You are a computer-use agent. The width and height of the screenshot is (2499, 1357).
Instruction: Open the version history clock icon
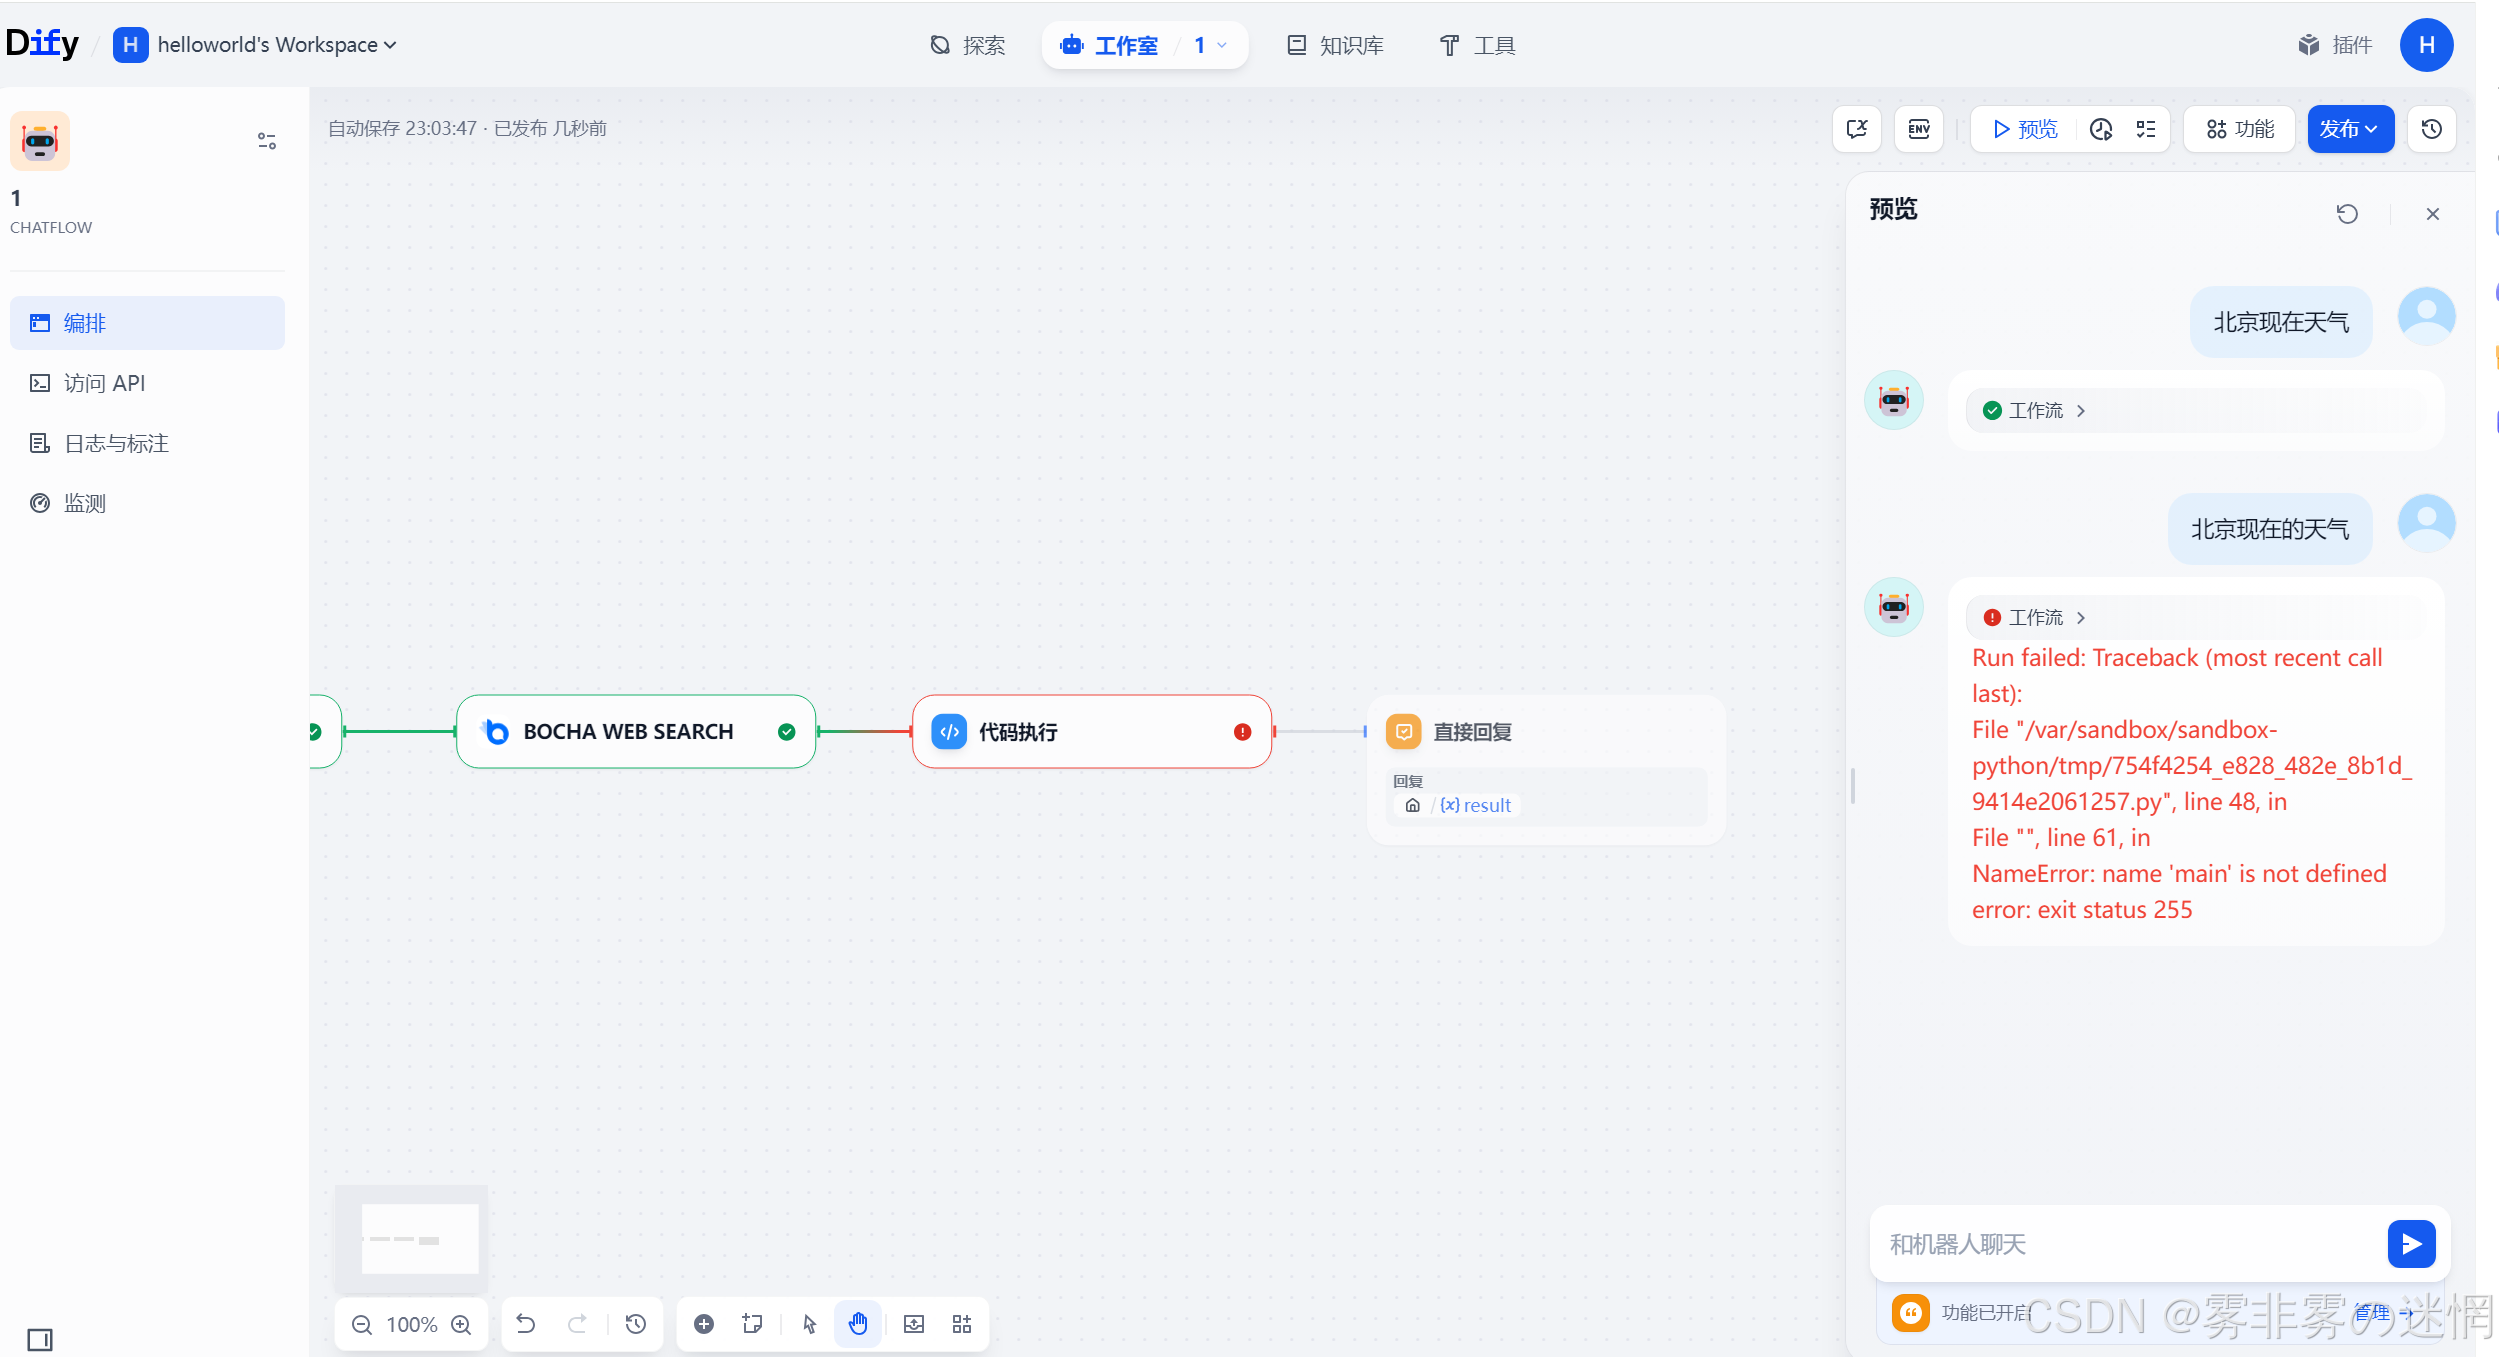(2431, 129)
